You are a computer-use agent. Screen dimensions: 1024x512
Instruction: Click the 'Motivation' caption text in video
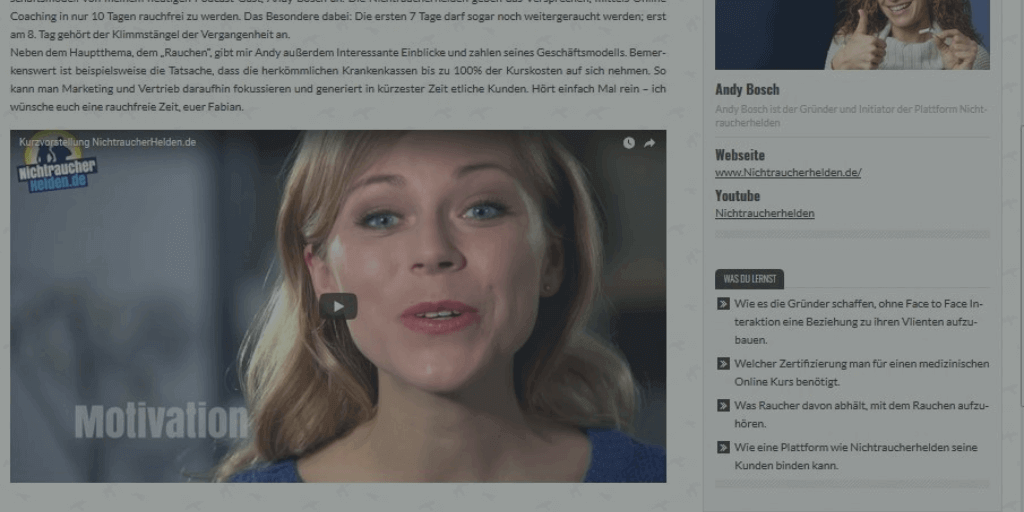point(161,420)
